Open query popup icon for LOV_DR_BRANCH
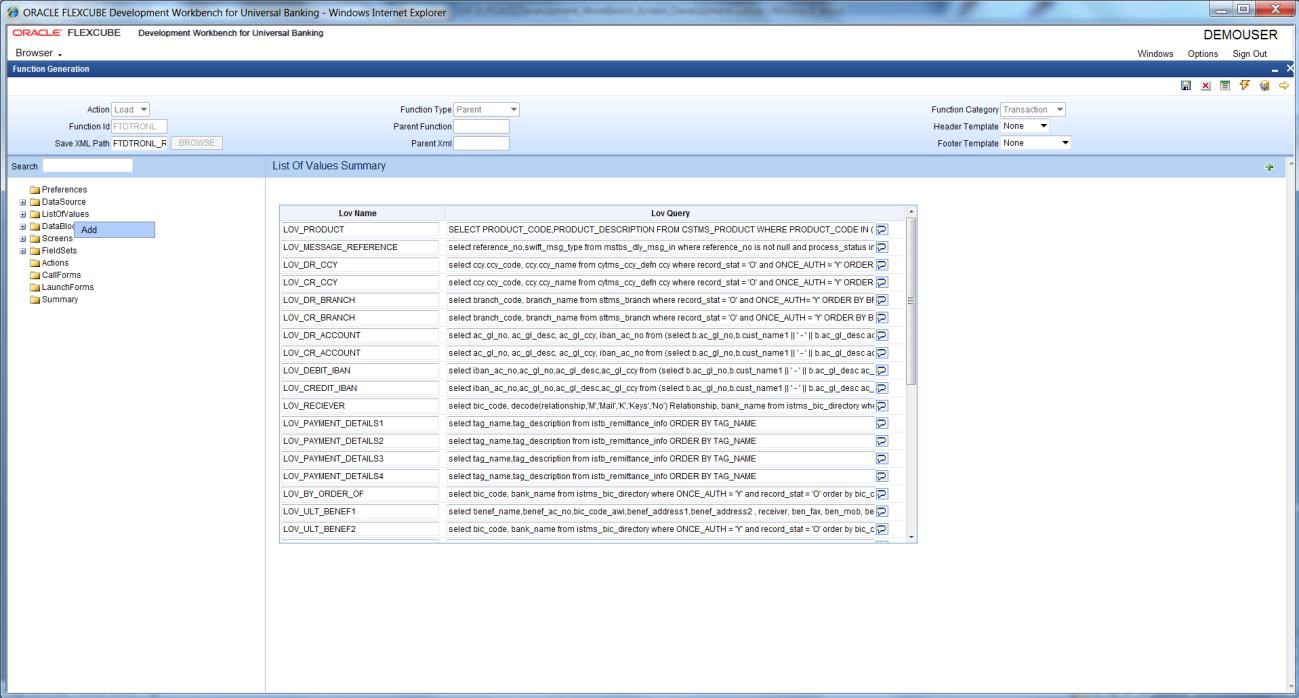The width and height of the screenshot is (1299, 698). tap(882, 300)
